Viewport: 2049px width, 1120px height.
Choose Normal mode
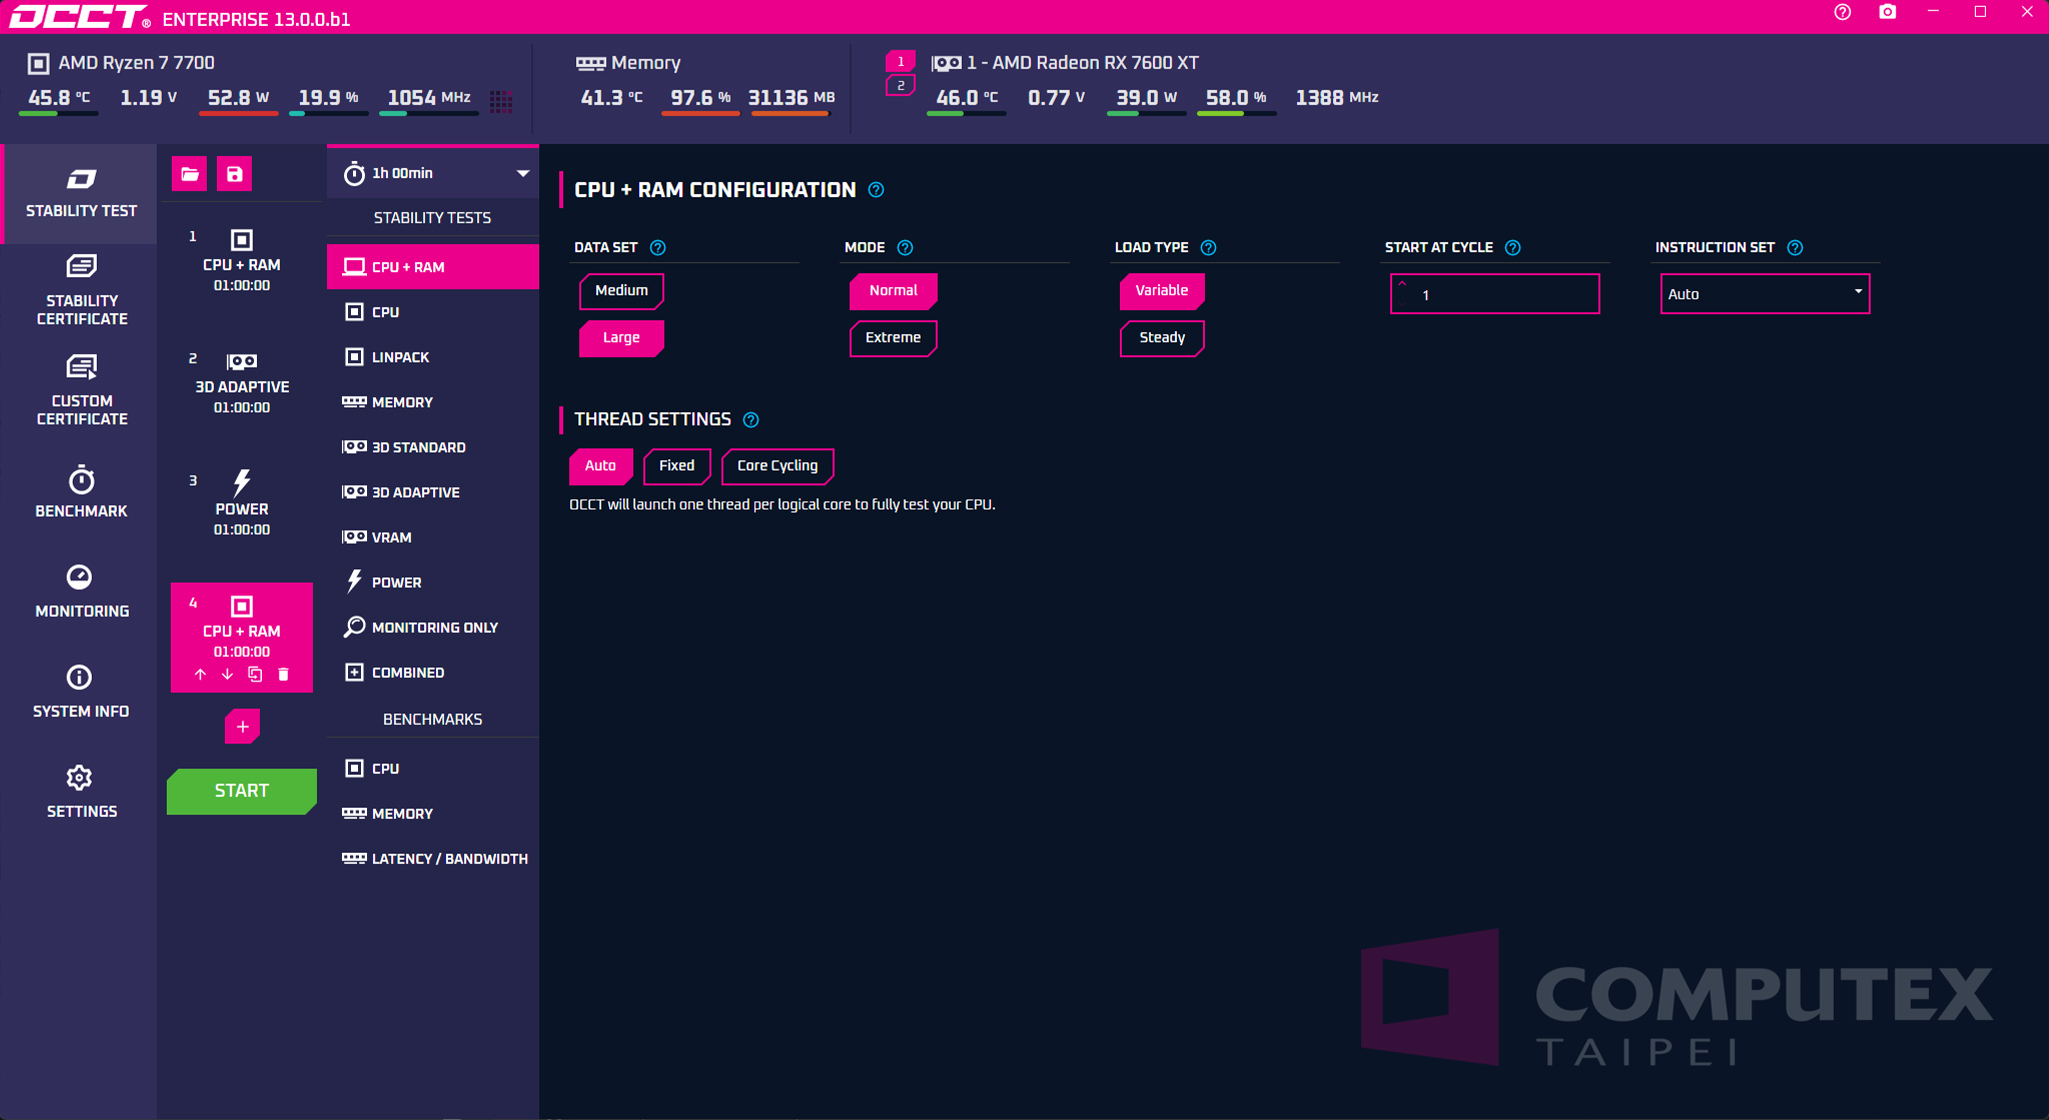pos(893,291)
